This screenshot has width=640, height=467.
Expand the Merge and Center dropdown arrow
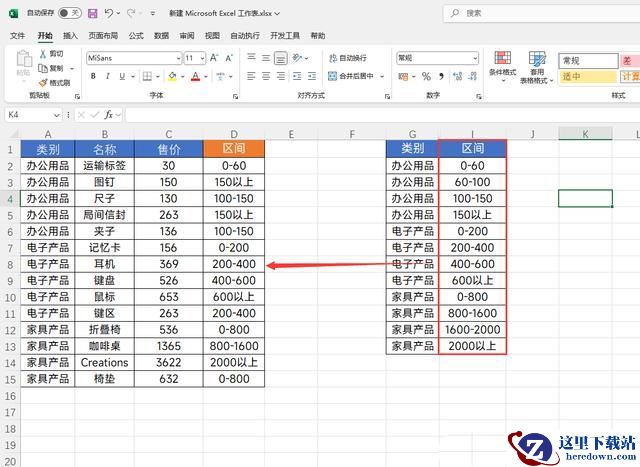point(382,76)
